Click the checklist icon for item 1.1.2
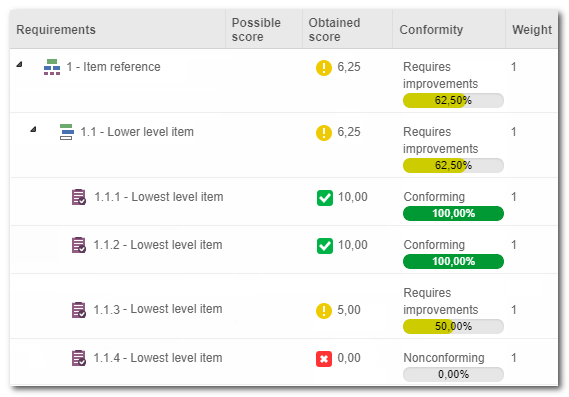This screenshot has height=397, width=569. click(79, 245)
